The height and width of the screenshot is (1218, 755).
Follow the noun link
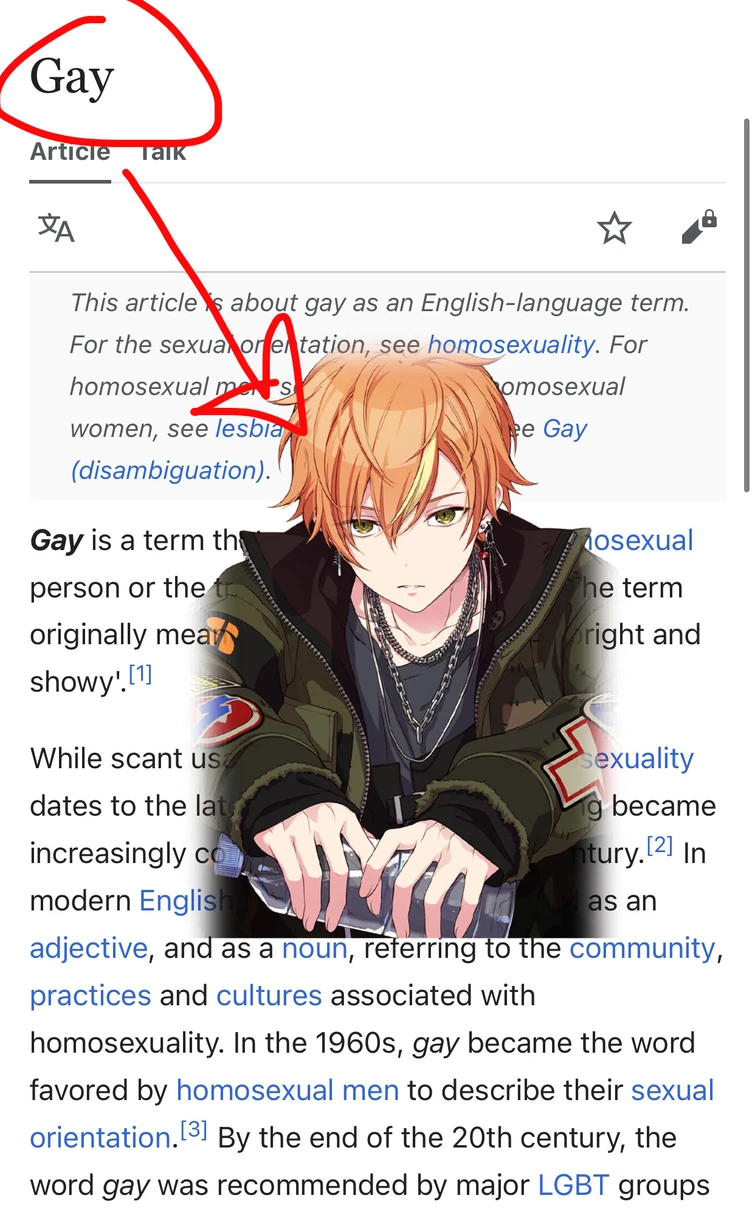click(x=315, y=948)
